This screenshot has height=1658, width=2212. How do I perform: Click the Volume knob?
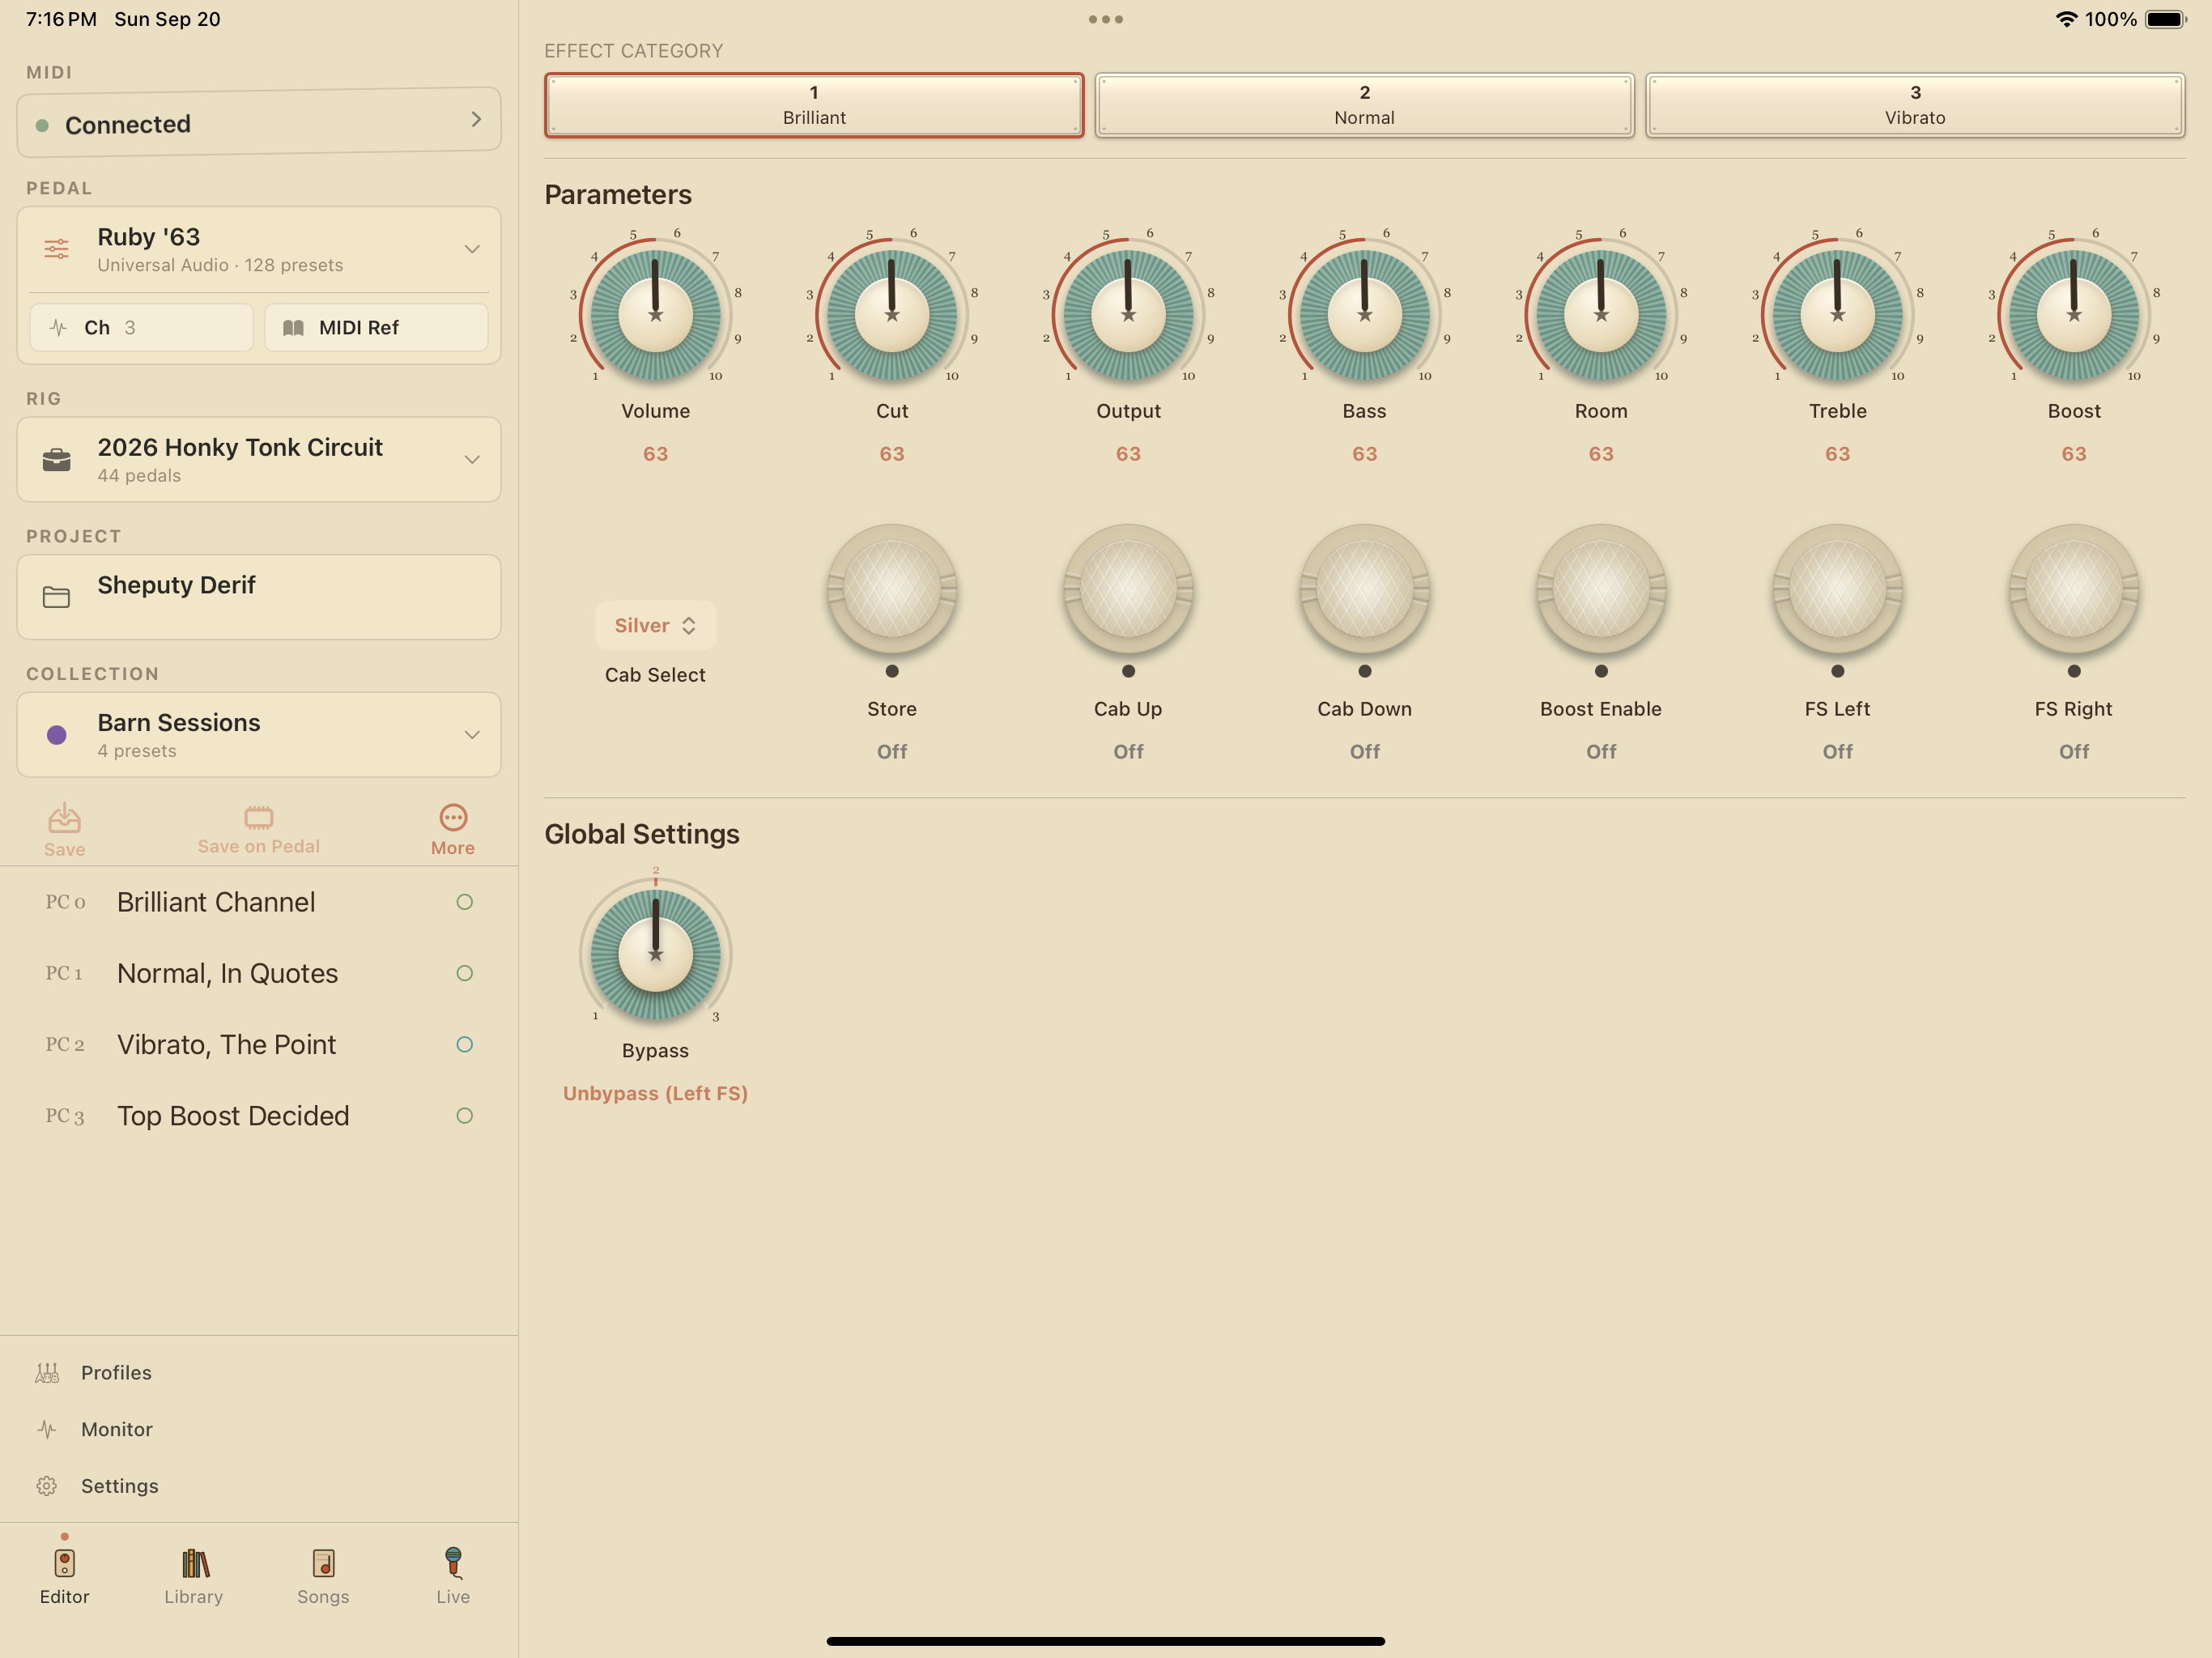click(655, 314)
